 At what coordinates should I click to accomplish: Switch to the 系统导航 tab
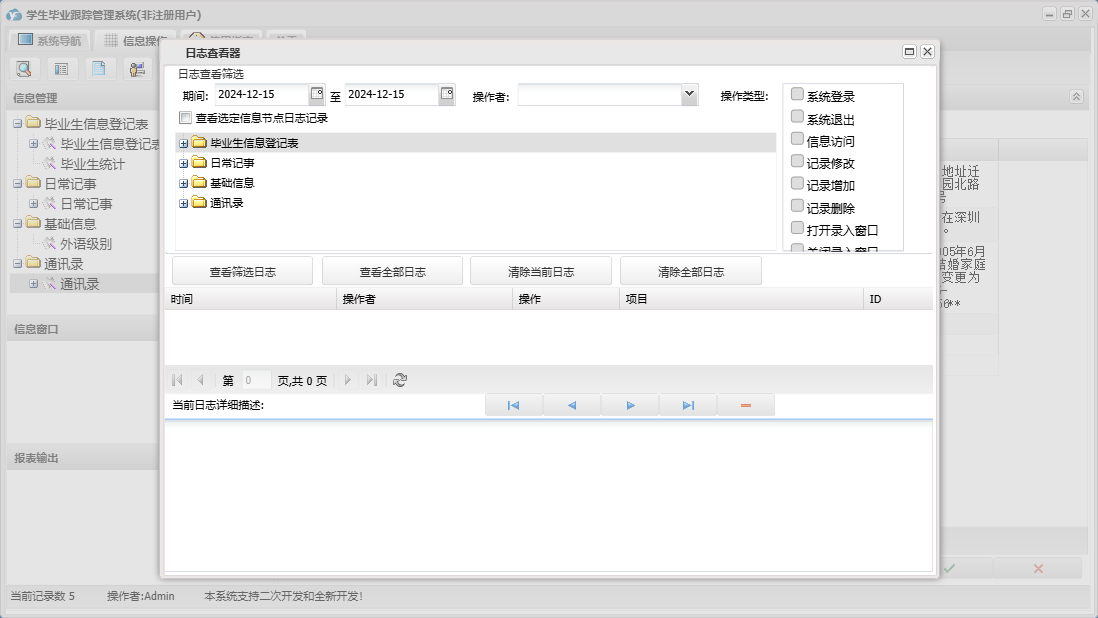50,41
